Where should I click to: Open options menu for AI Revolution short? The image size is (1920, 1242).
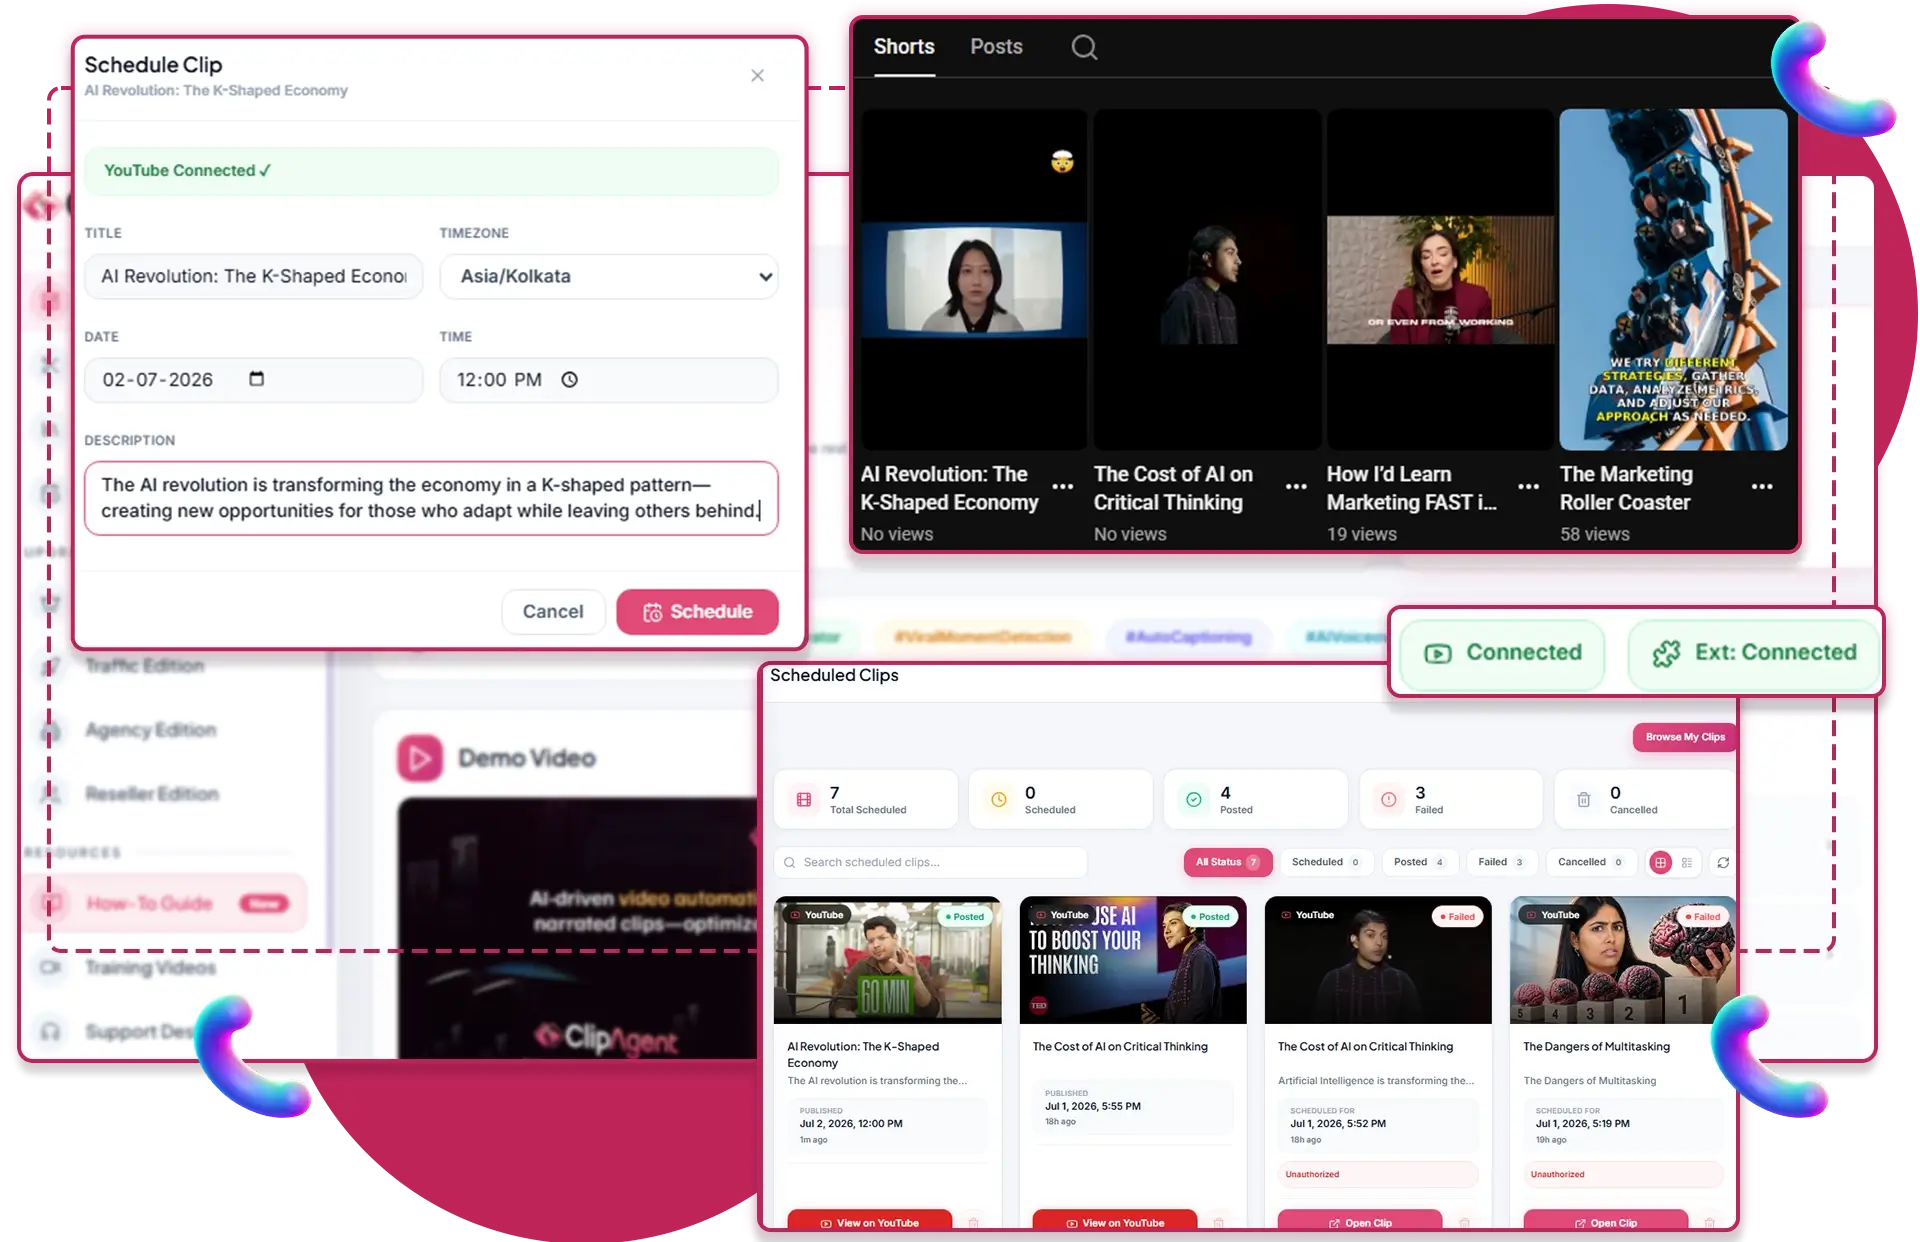point(1063,487)
